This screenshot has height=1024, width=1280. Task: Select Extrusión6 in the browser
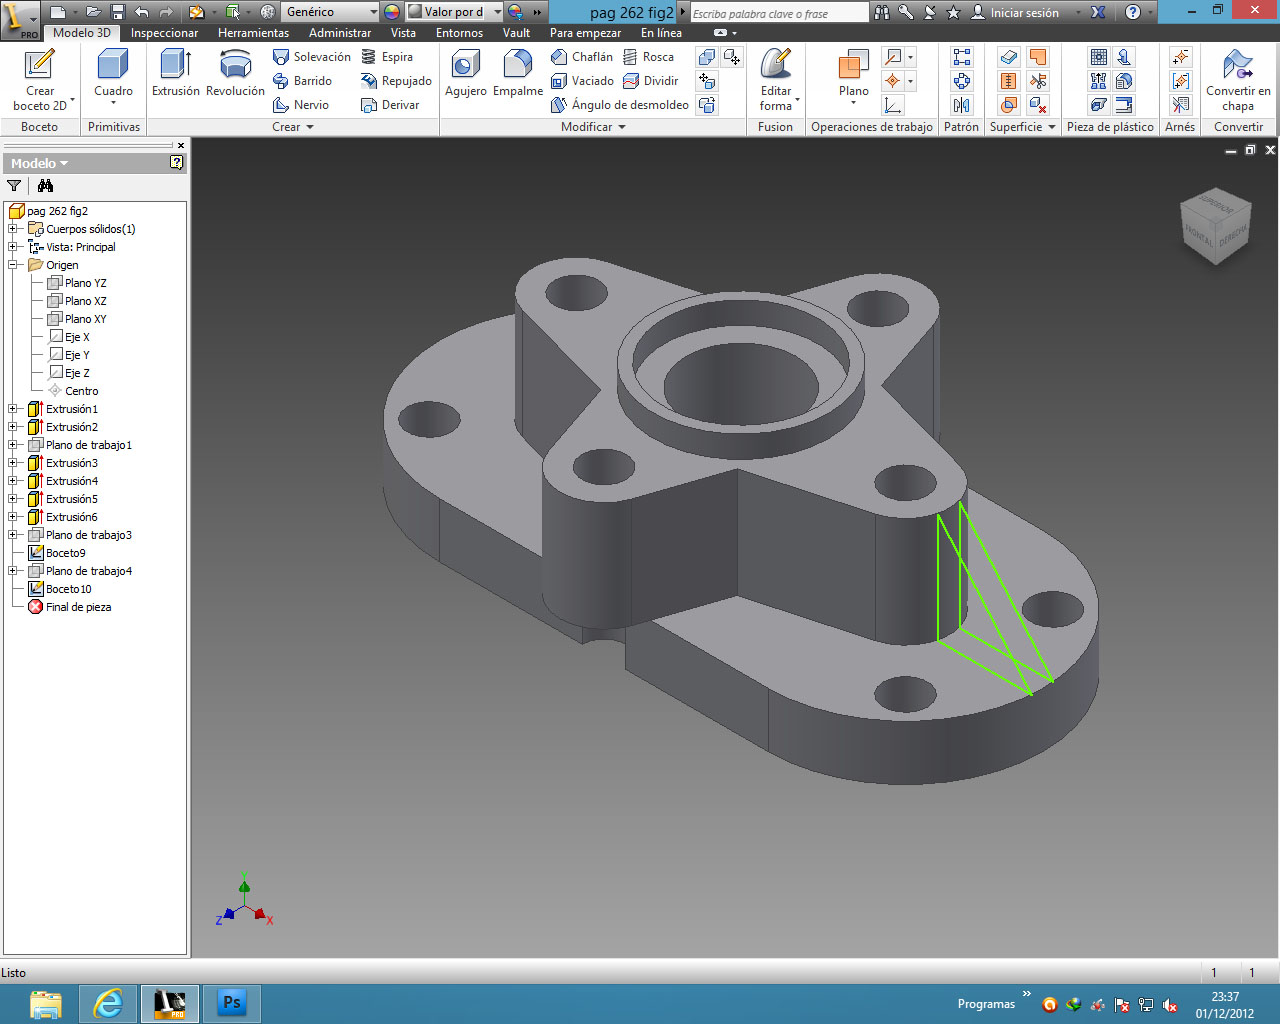pyautogui.click(x=63, y=517)
